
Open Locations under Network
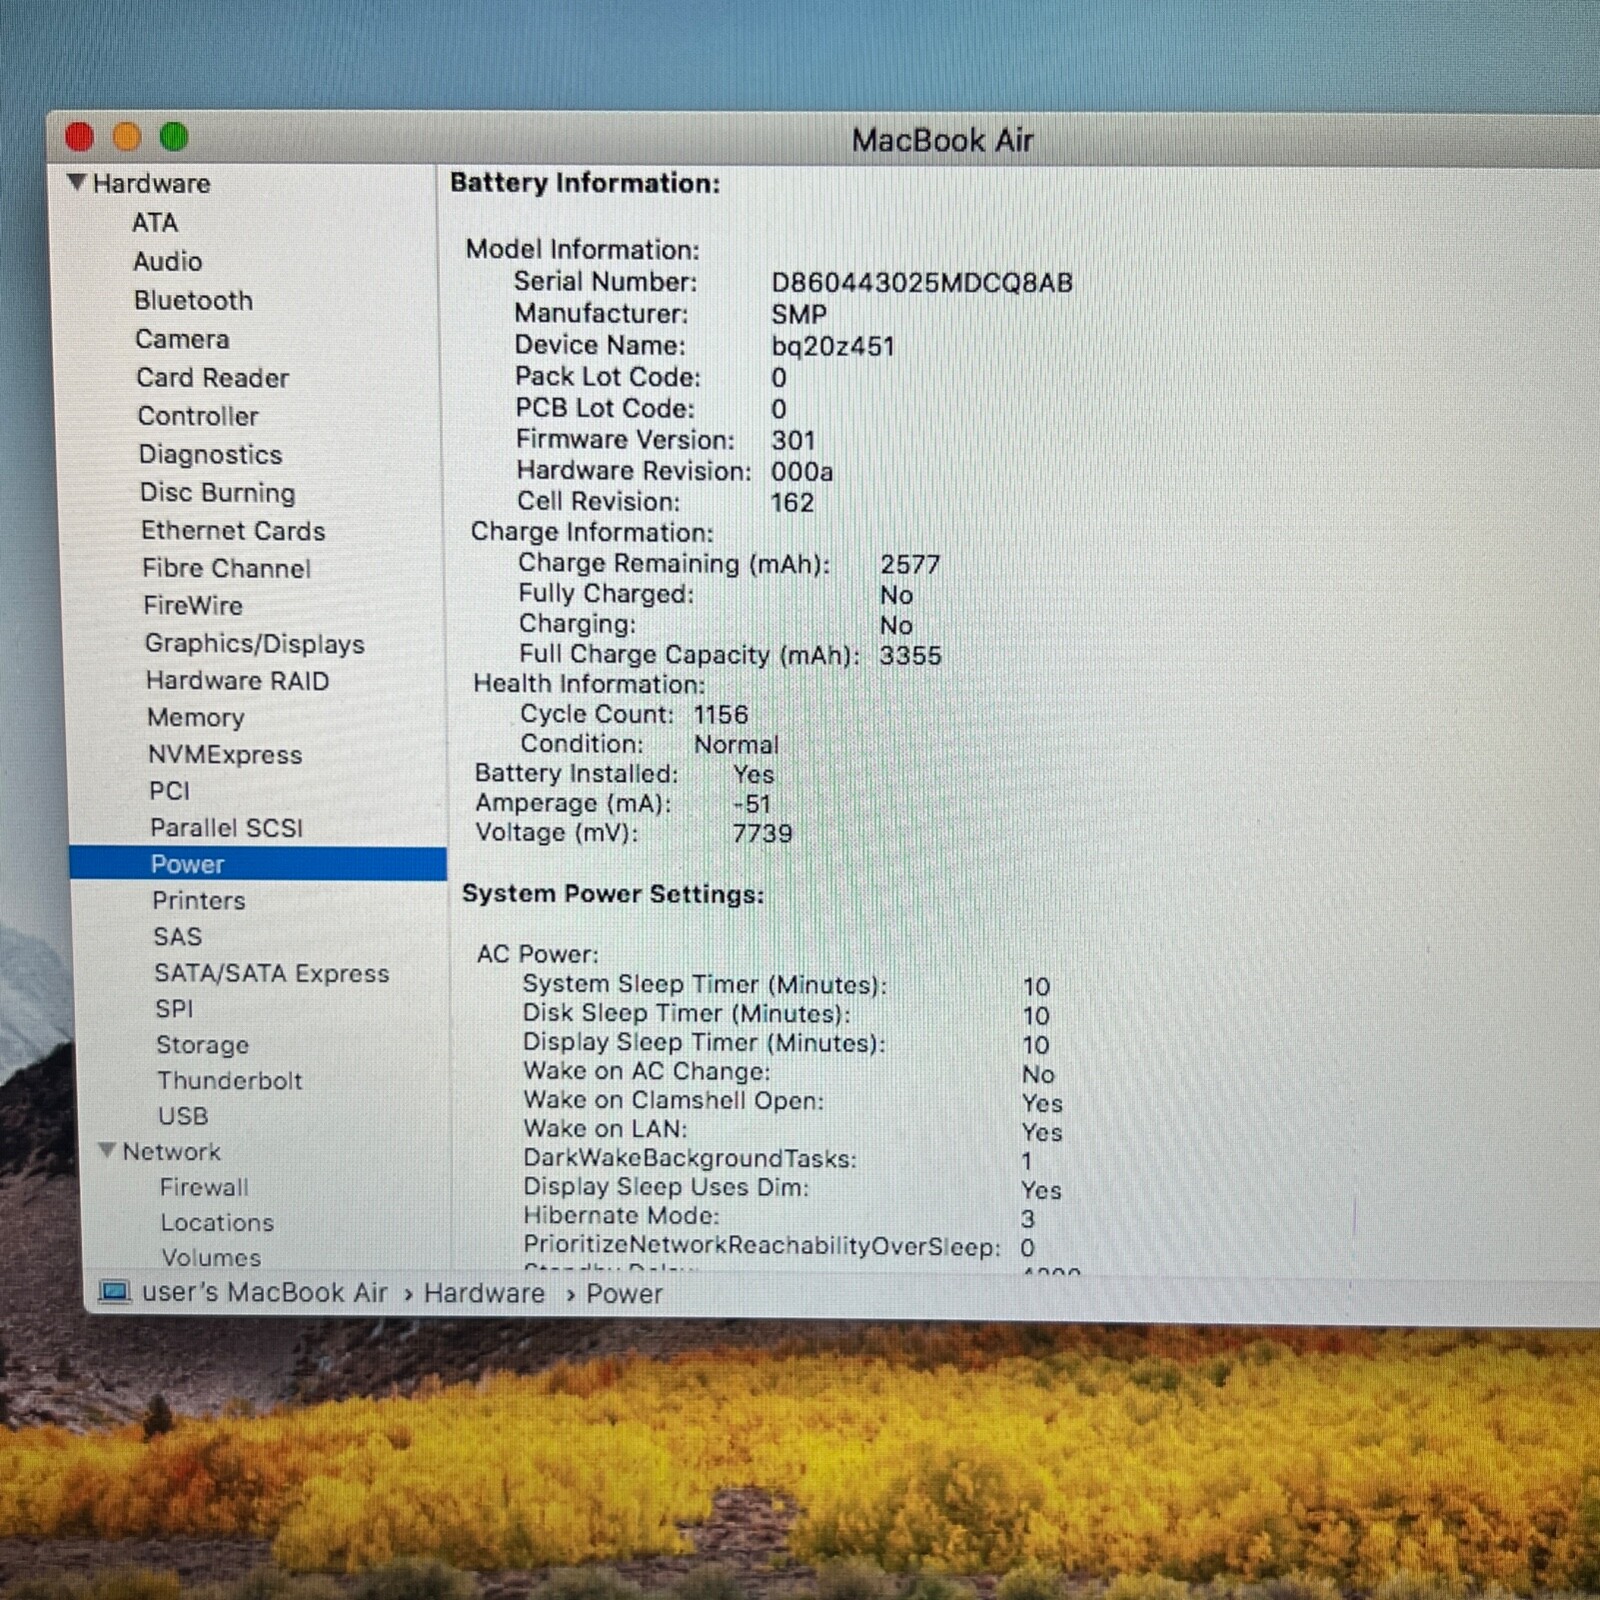[x=217, y=1222]
